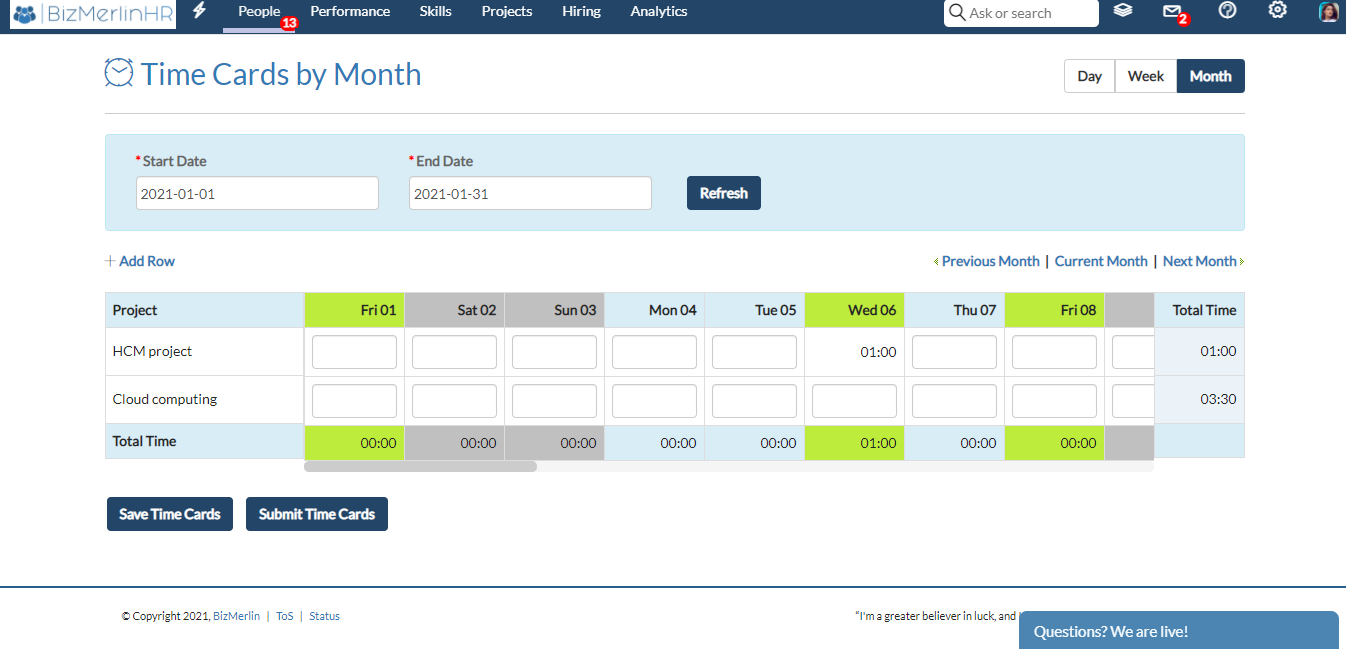Click the Refresh button
The height and width of the screenshot is (649, 1346).
723,192
